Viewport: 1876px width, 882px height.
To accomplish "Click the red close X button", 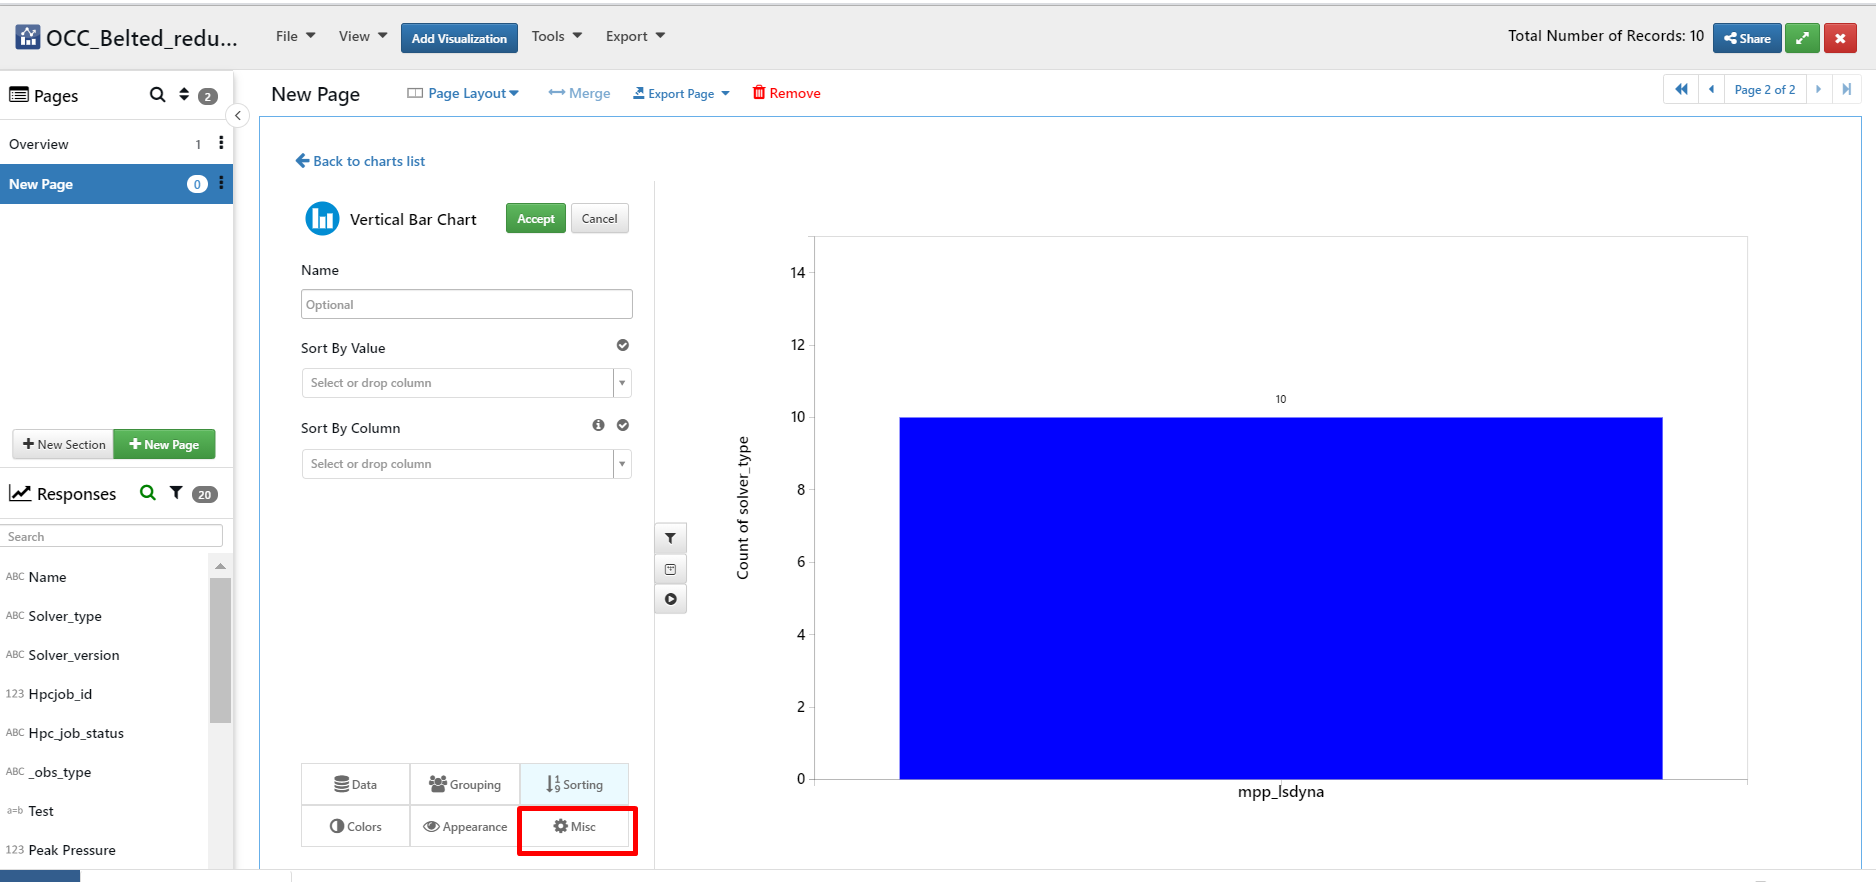I will pos(1840,38).
